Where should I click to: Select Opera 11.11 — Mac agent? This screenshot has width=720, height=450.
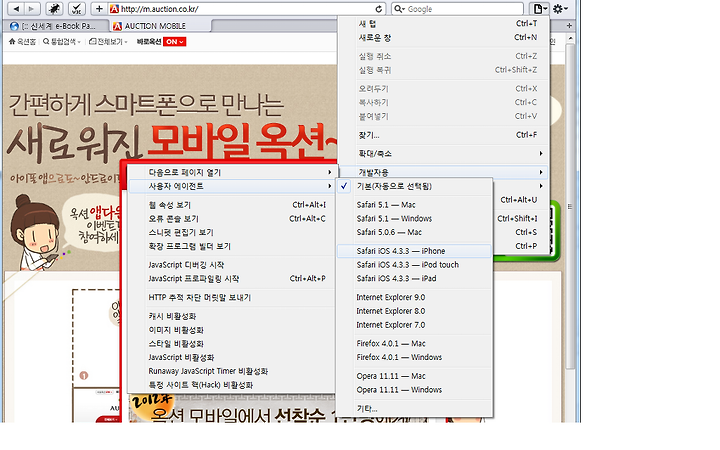(x=415, y=376)
